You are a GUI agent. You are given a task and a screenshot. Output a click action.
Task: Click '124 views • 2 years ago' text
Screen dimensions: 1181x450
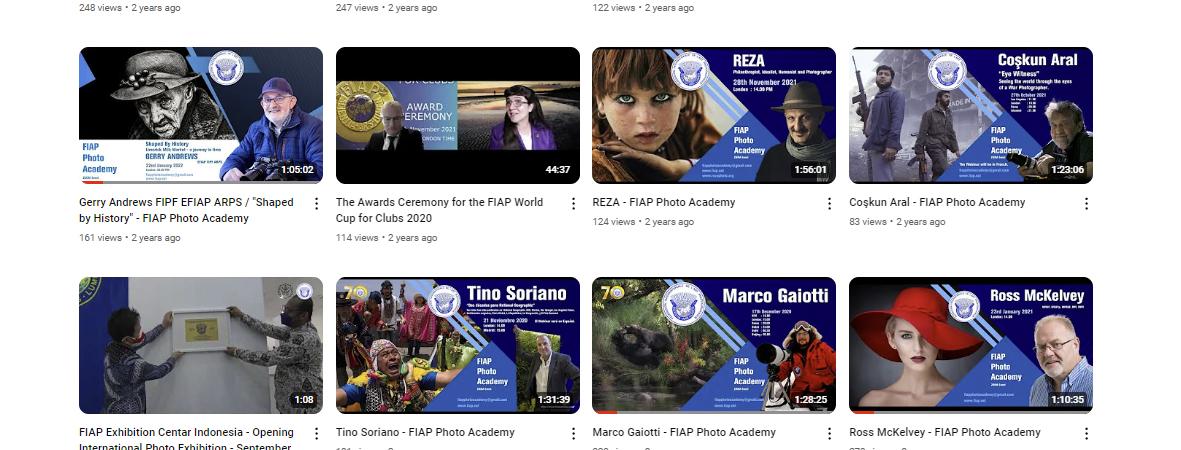point(643,222)
